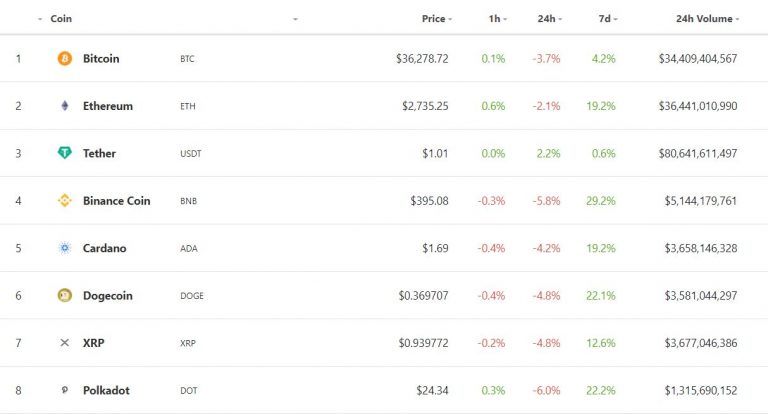Sort by the Coin column header

(x=61, y=19)
